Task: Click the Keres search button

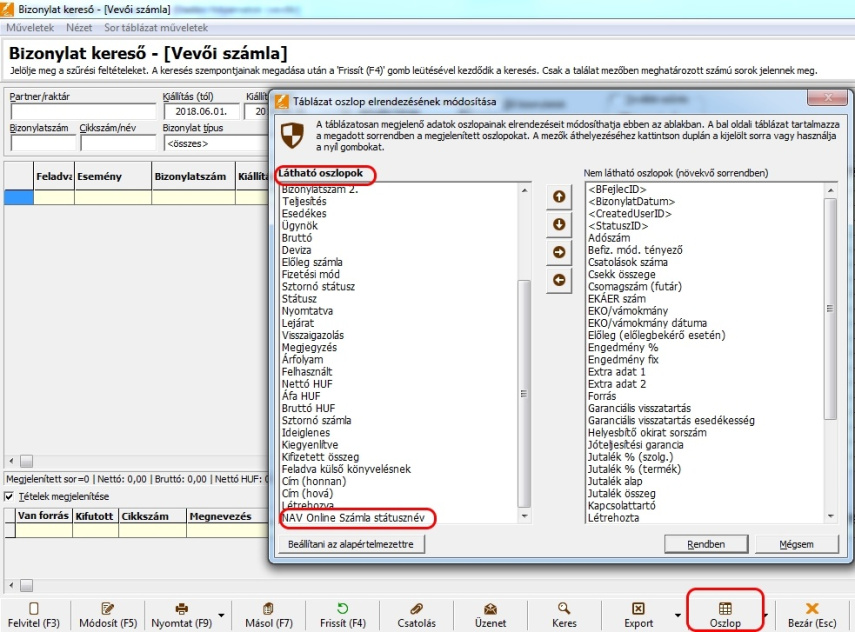Action: click(564, 614)
